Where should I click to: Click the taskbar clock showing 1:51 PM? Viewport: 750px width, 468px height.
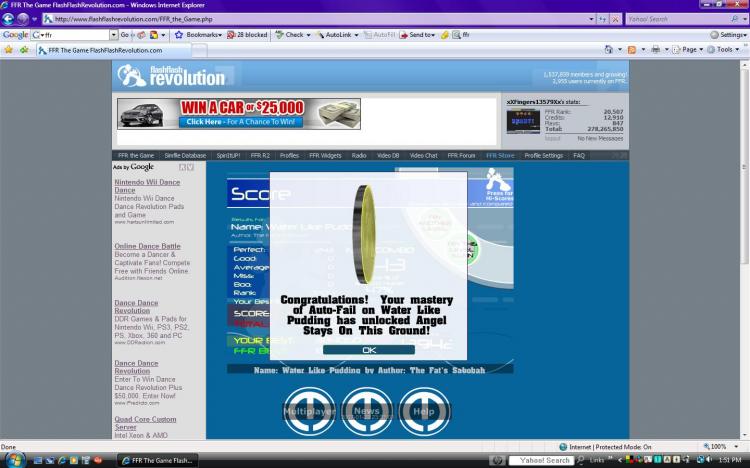[x=730, y=460]
